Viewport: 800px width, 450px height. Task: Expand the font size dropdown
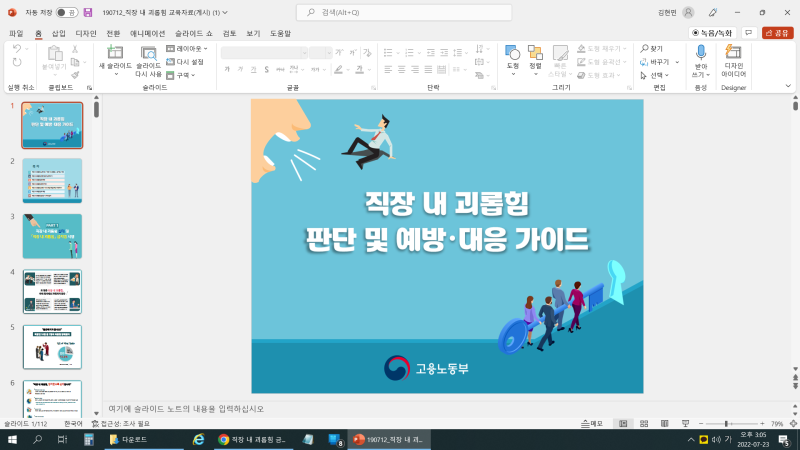coord(329,53)
